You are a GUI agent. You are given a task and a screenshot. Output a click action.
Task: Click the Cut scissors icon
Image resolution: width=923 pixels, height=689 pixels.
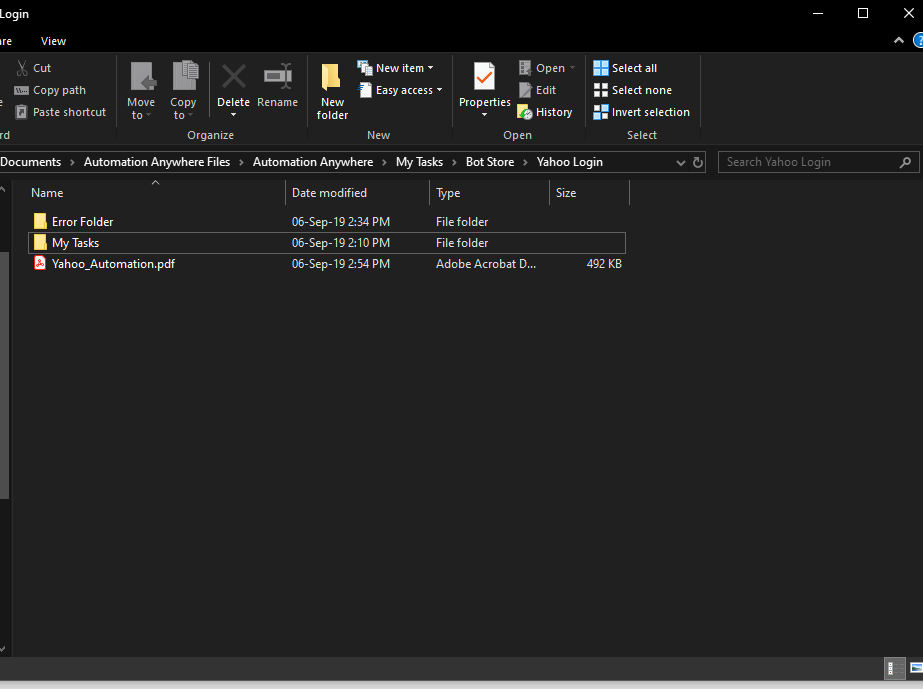click(x=22, y=68)
